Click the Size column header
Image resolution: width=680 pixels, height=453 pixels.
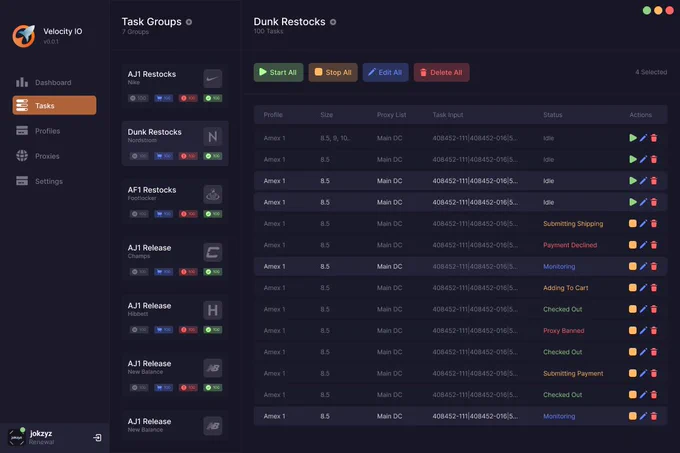coord(327,115)
